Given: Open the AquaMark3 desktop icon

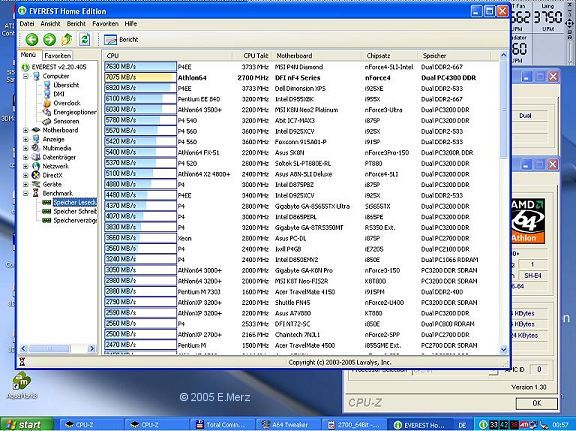Looking at the screenshot, I should point(22,386).
